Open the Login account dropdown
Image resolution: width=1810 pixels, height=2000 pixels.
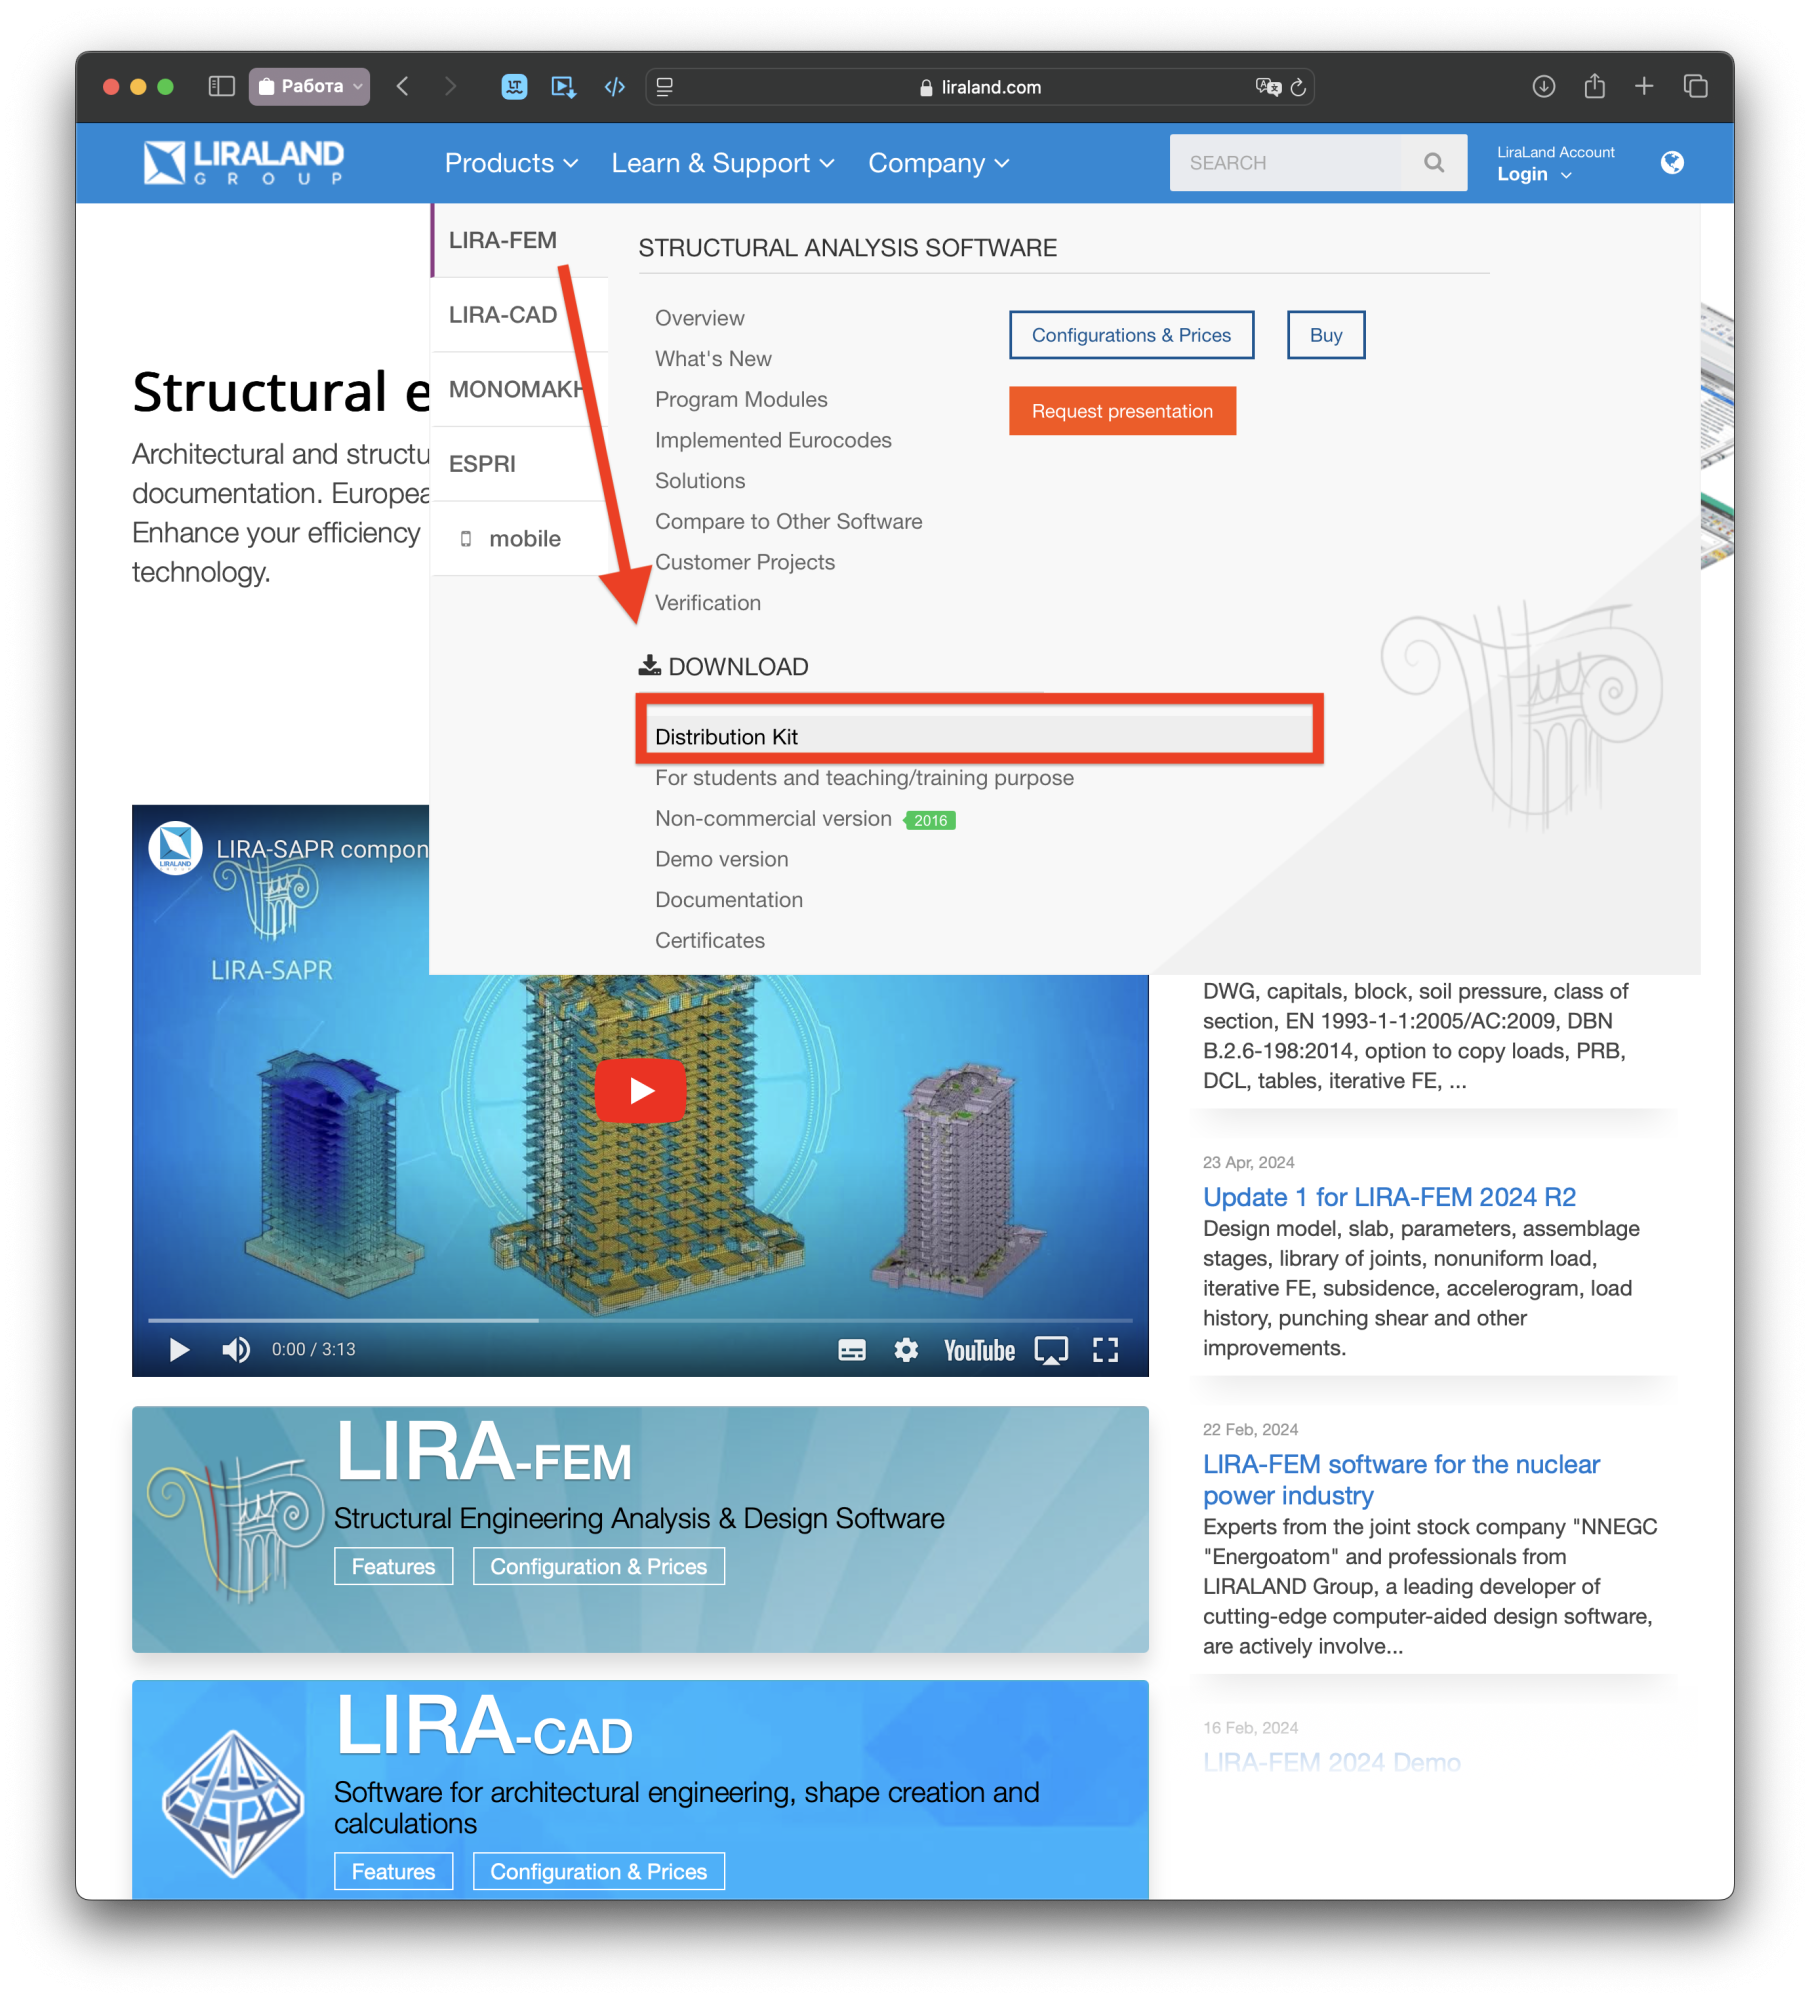(1533, 175)
